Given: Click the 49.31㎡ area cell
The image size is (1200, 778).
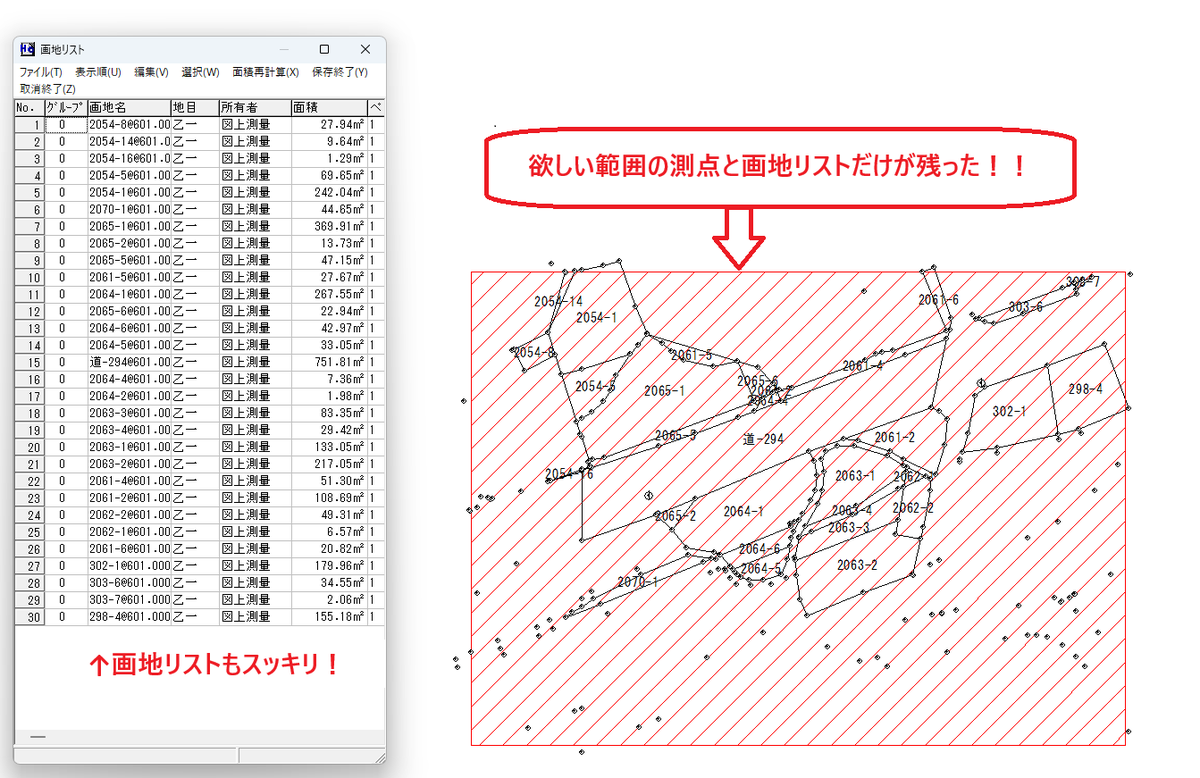Looking at the screenshot, I should coord(329,515).
